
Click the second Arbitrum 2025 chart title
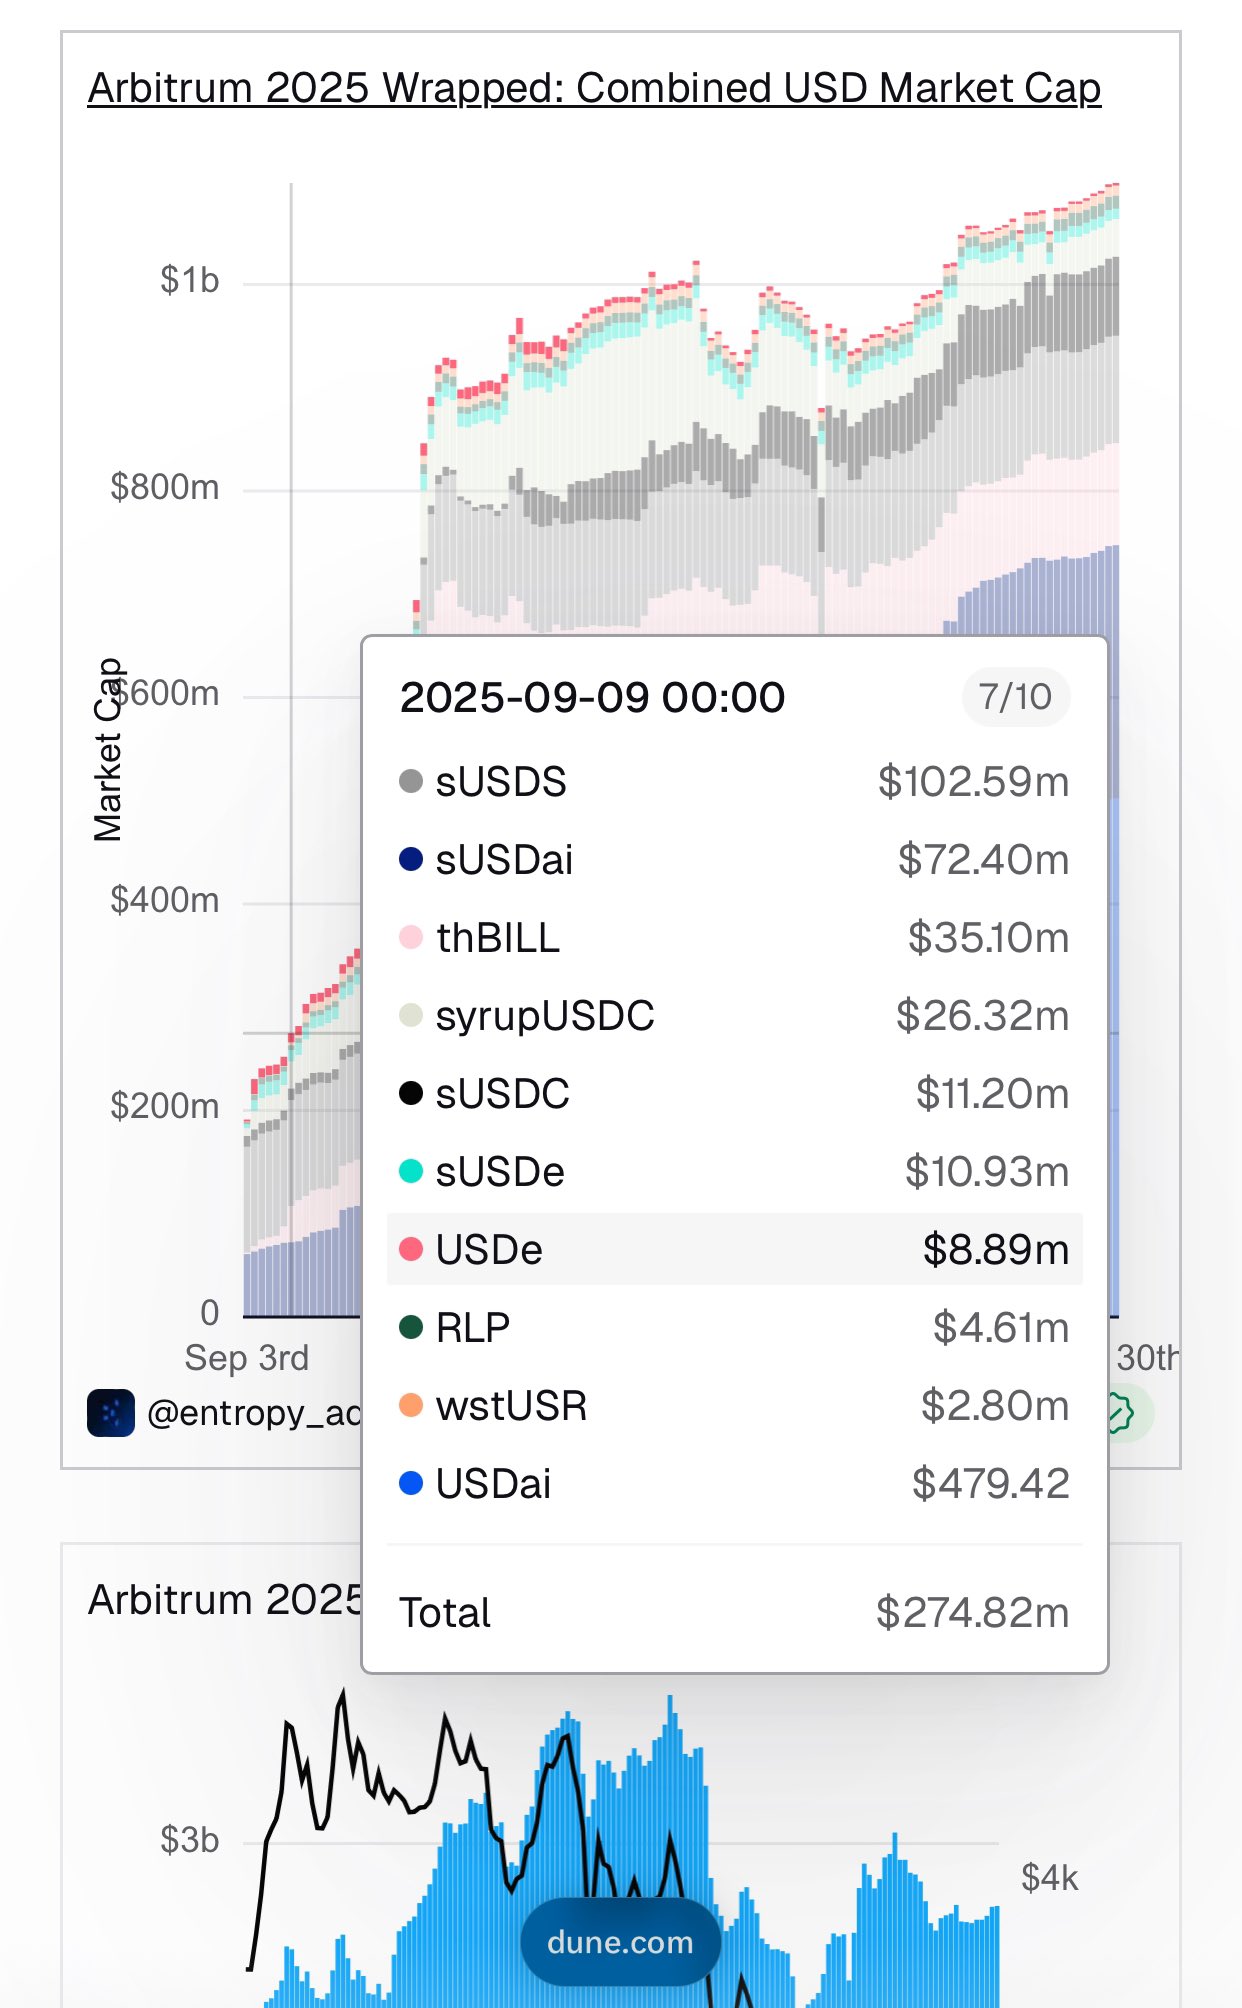(x=225, y=1600)
